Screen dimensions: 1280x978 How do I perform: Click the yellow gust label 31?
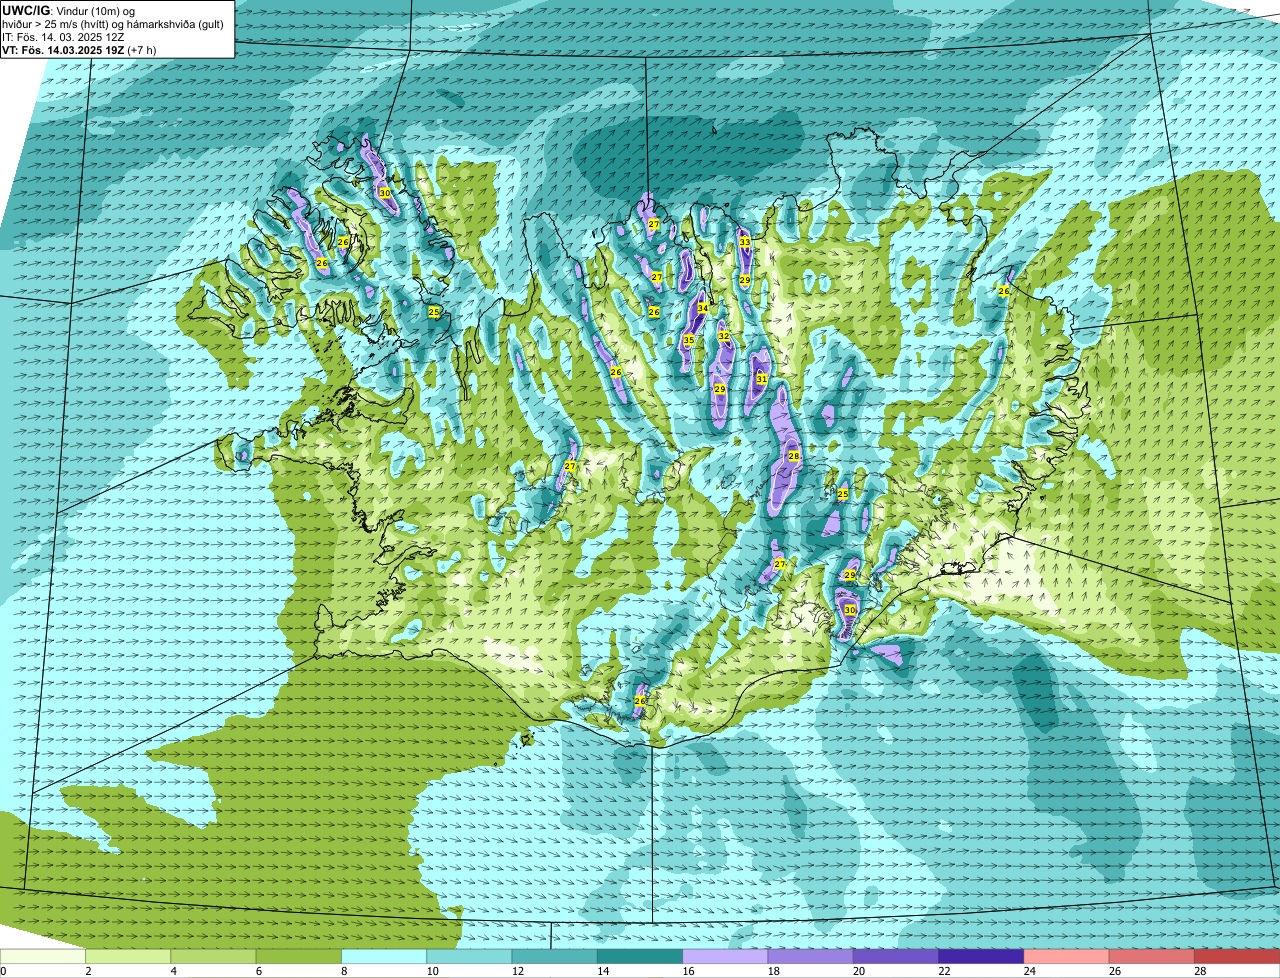761,379
